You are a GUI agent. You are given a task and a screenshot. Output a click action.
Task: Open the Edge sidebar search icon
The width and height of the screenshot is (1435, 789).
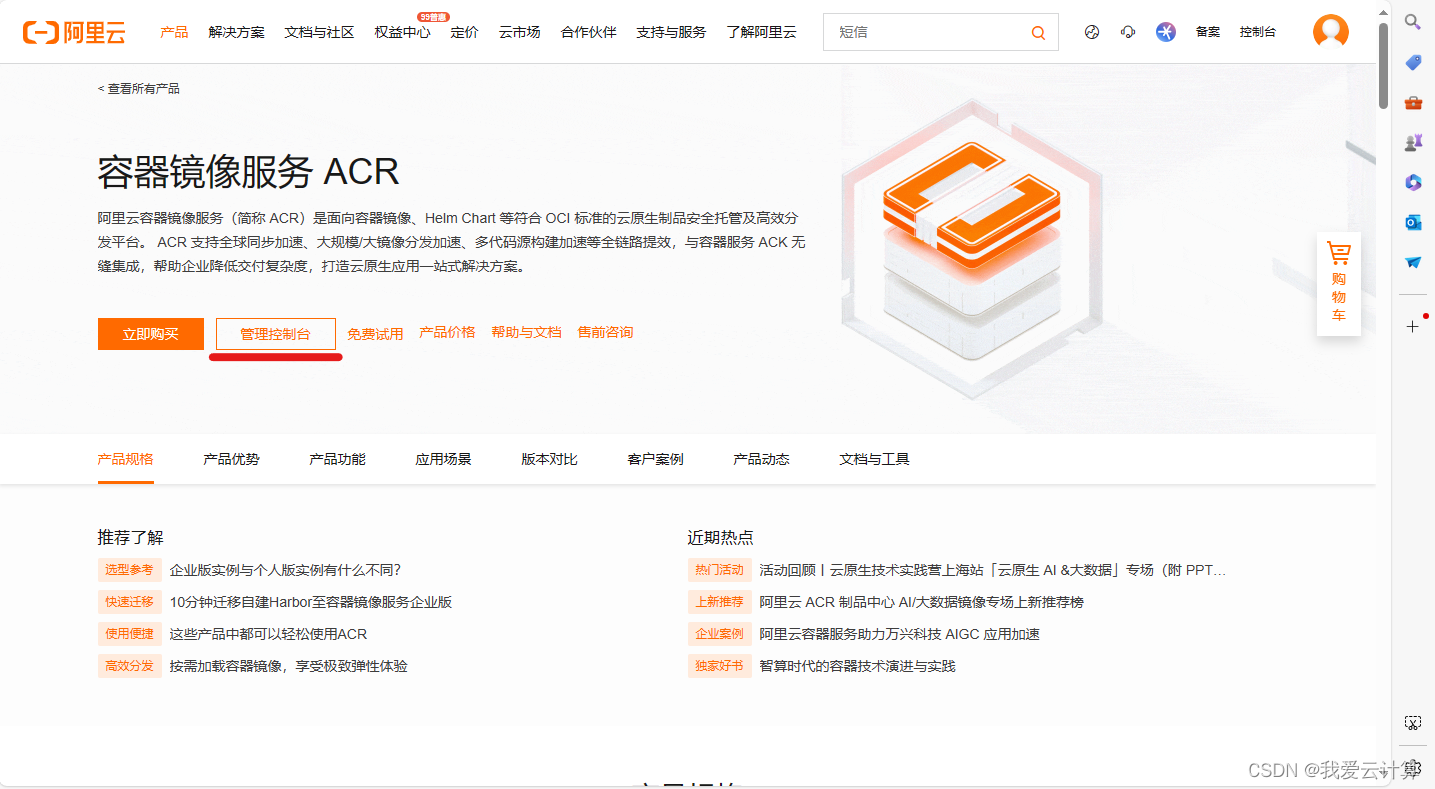click(1413, 21)
